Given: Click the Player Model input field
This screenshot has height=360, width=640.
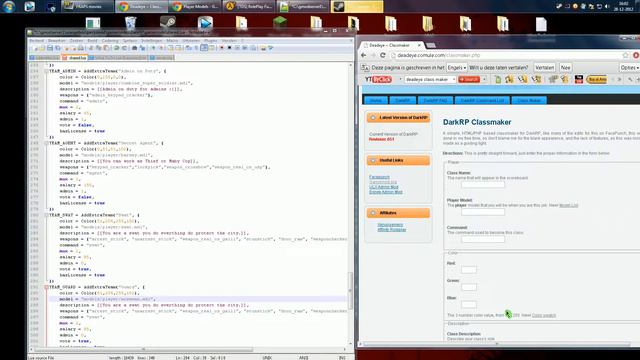Looking at the screenshot, I should (483, 212).
